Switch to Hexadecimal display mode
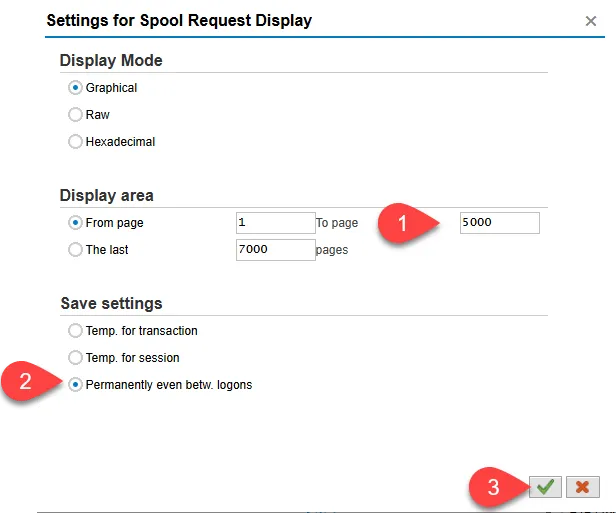The image size is (616, 513). click(x=75, y=142)
